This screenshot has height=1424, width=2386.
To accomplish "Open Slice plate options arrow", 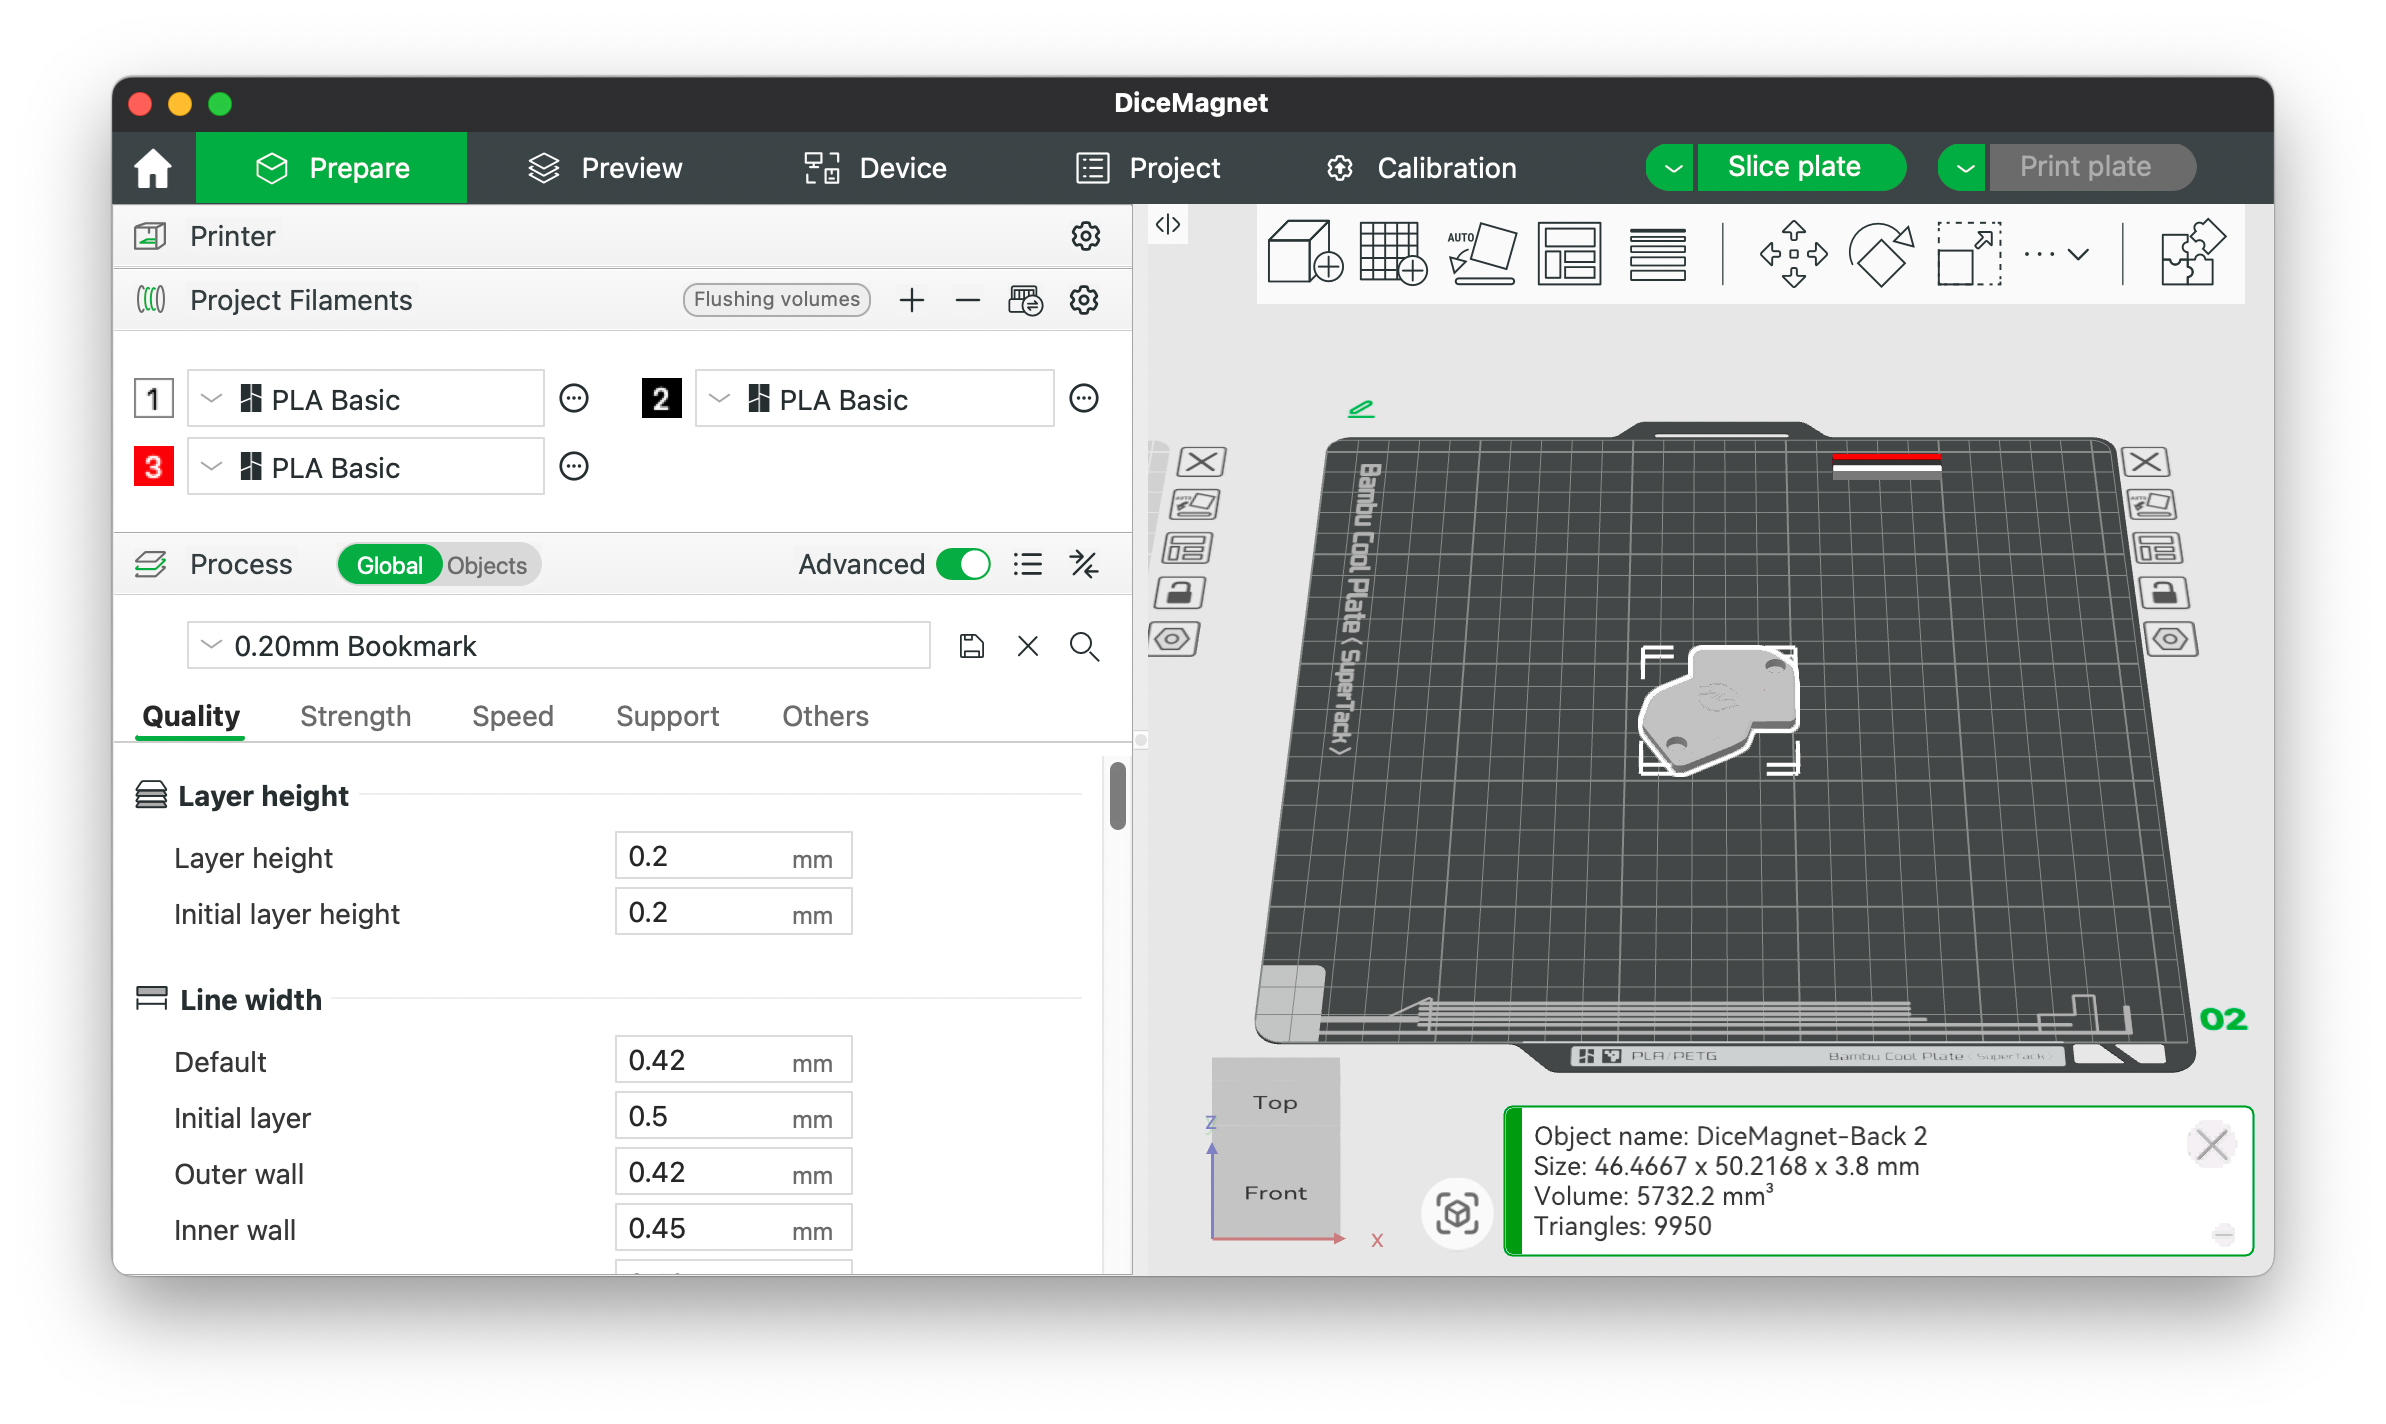I will coord(1671,168).
